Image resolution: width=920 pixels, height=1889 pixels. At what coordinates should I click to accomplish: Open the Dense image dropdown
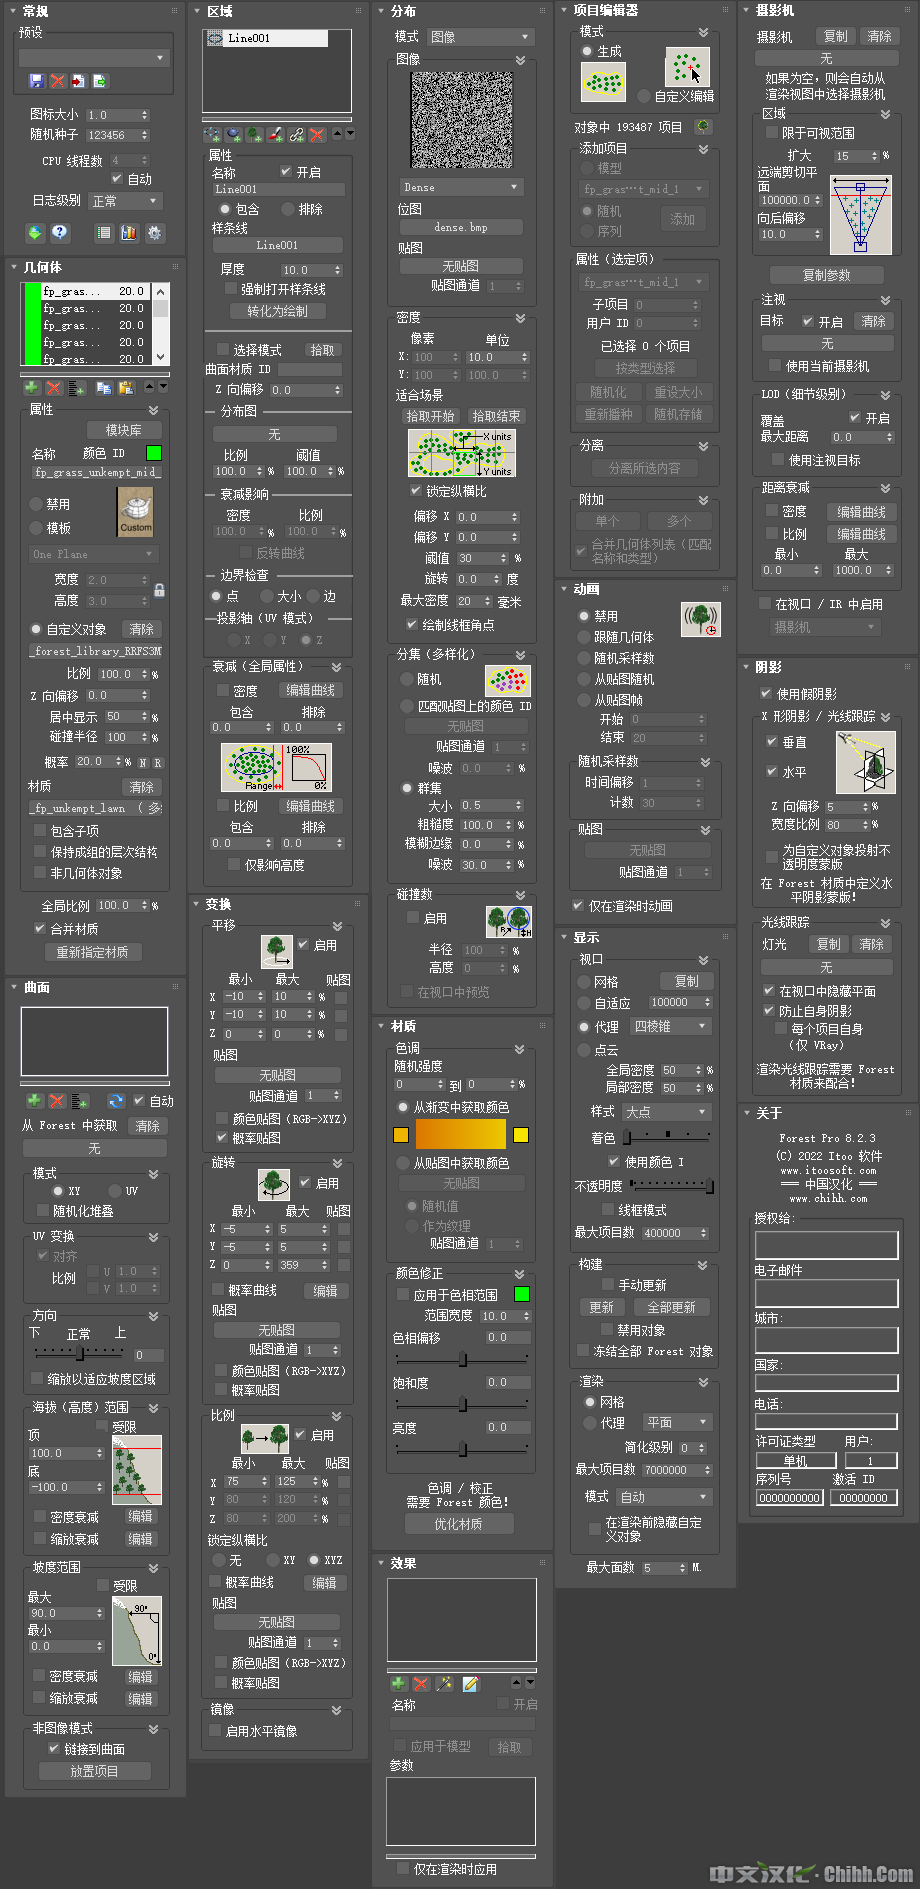tap(461, 187)
